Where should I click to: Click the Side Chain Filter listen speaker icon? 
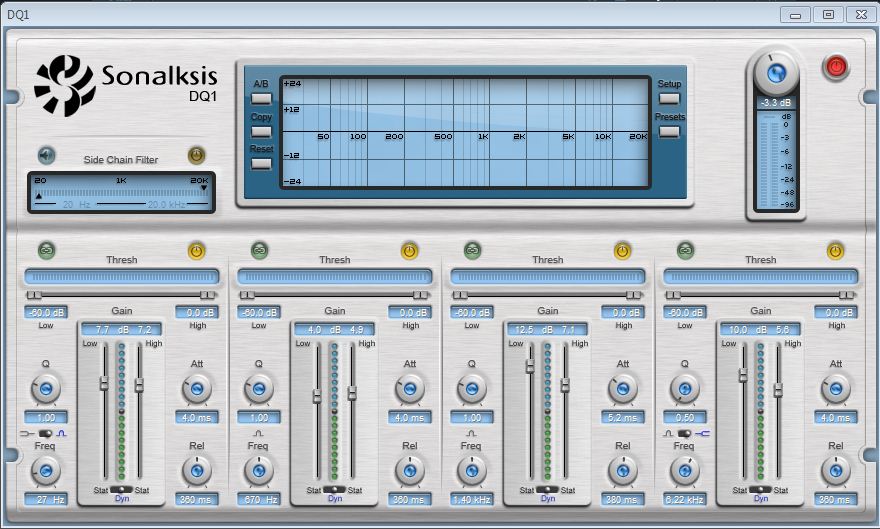tap(47, 155)
